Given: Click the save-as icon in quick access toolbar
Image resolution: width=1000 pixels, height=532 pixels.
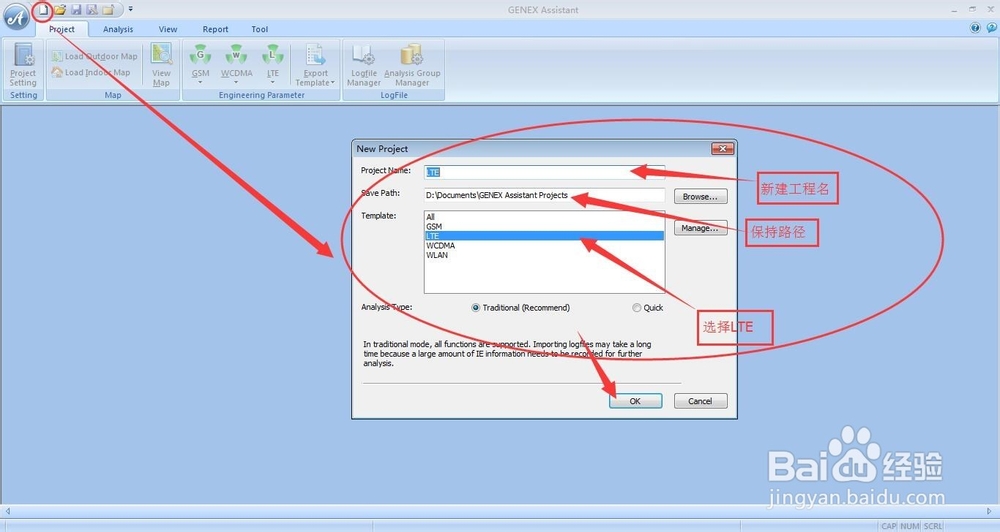Looking at the screenshot, I should coord(92,10).
